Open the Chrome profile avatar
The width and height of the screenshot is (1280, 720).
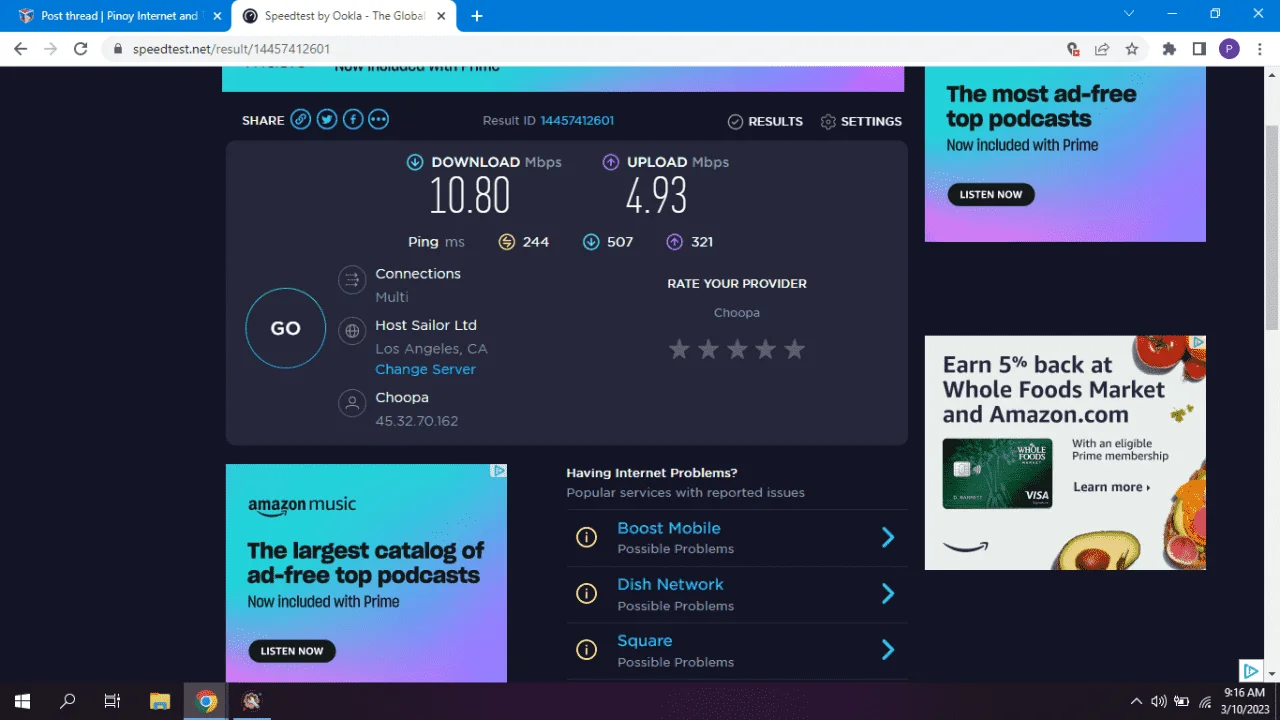[x=1230, y=49]
